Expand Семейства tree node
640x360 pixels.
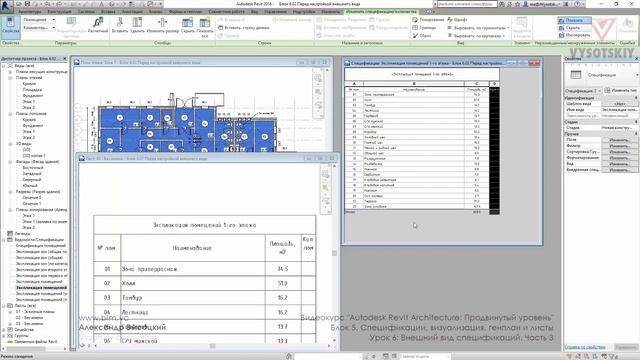[4, 329]
